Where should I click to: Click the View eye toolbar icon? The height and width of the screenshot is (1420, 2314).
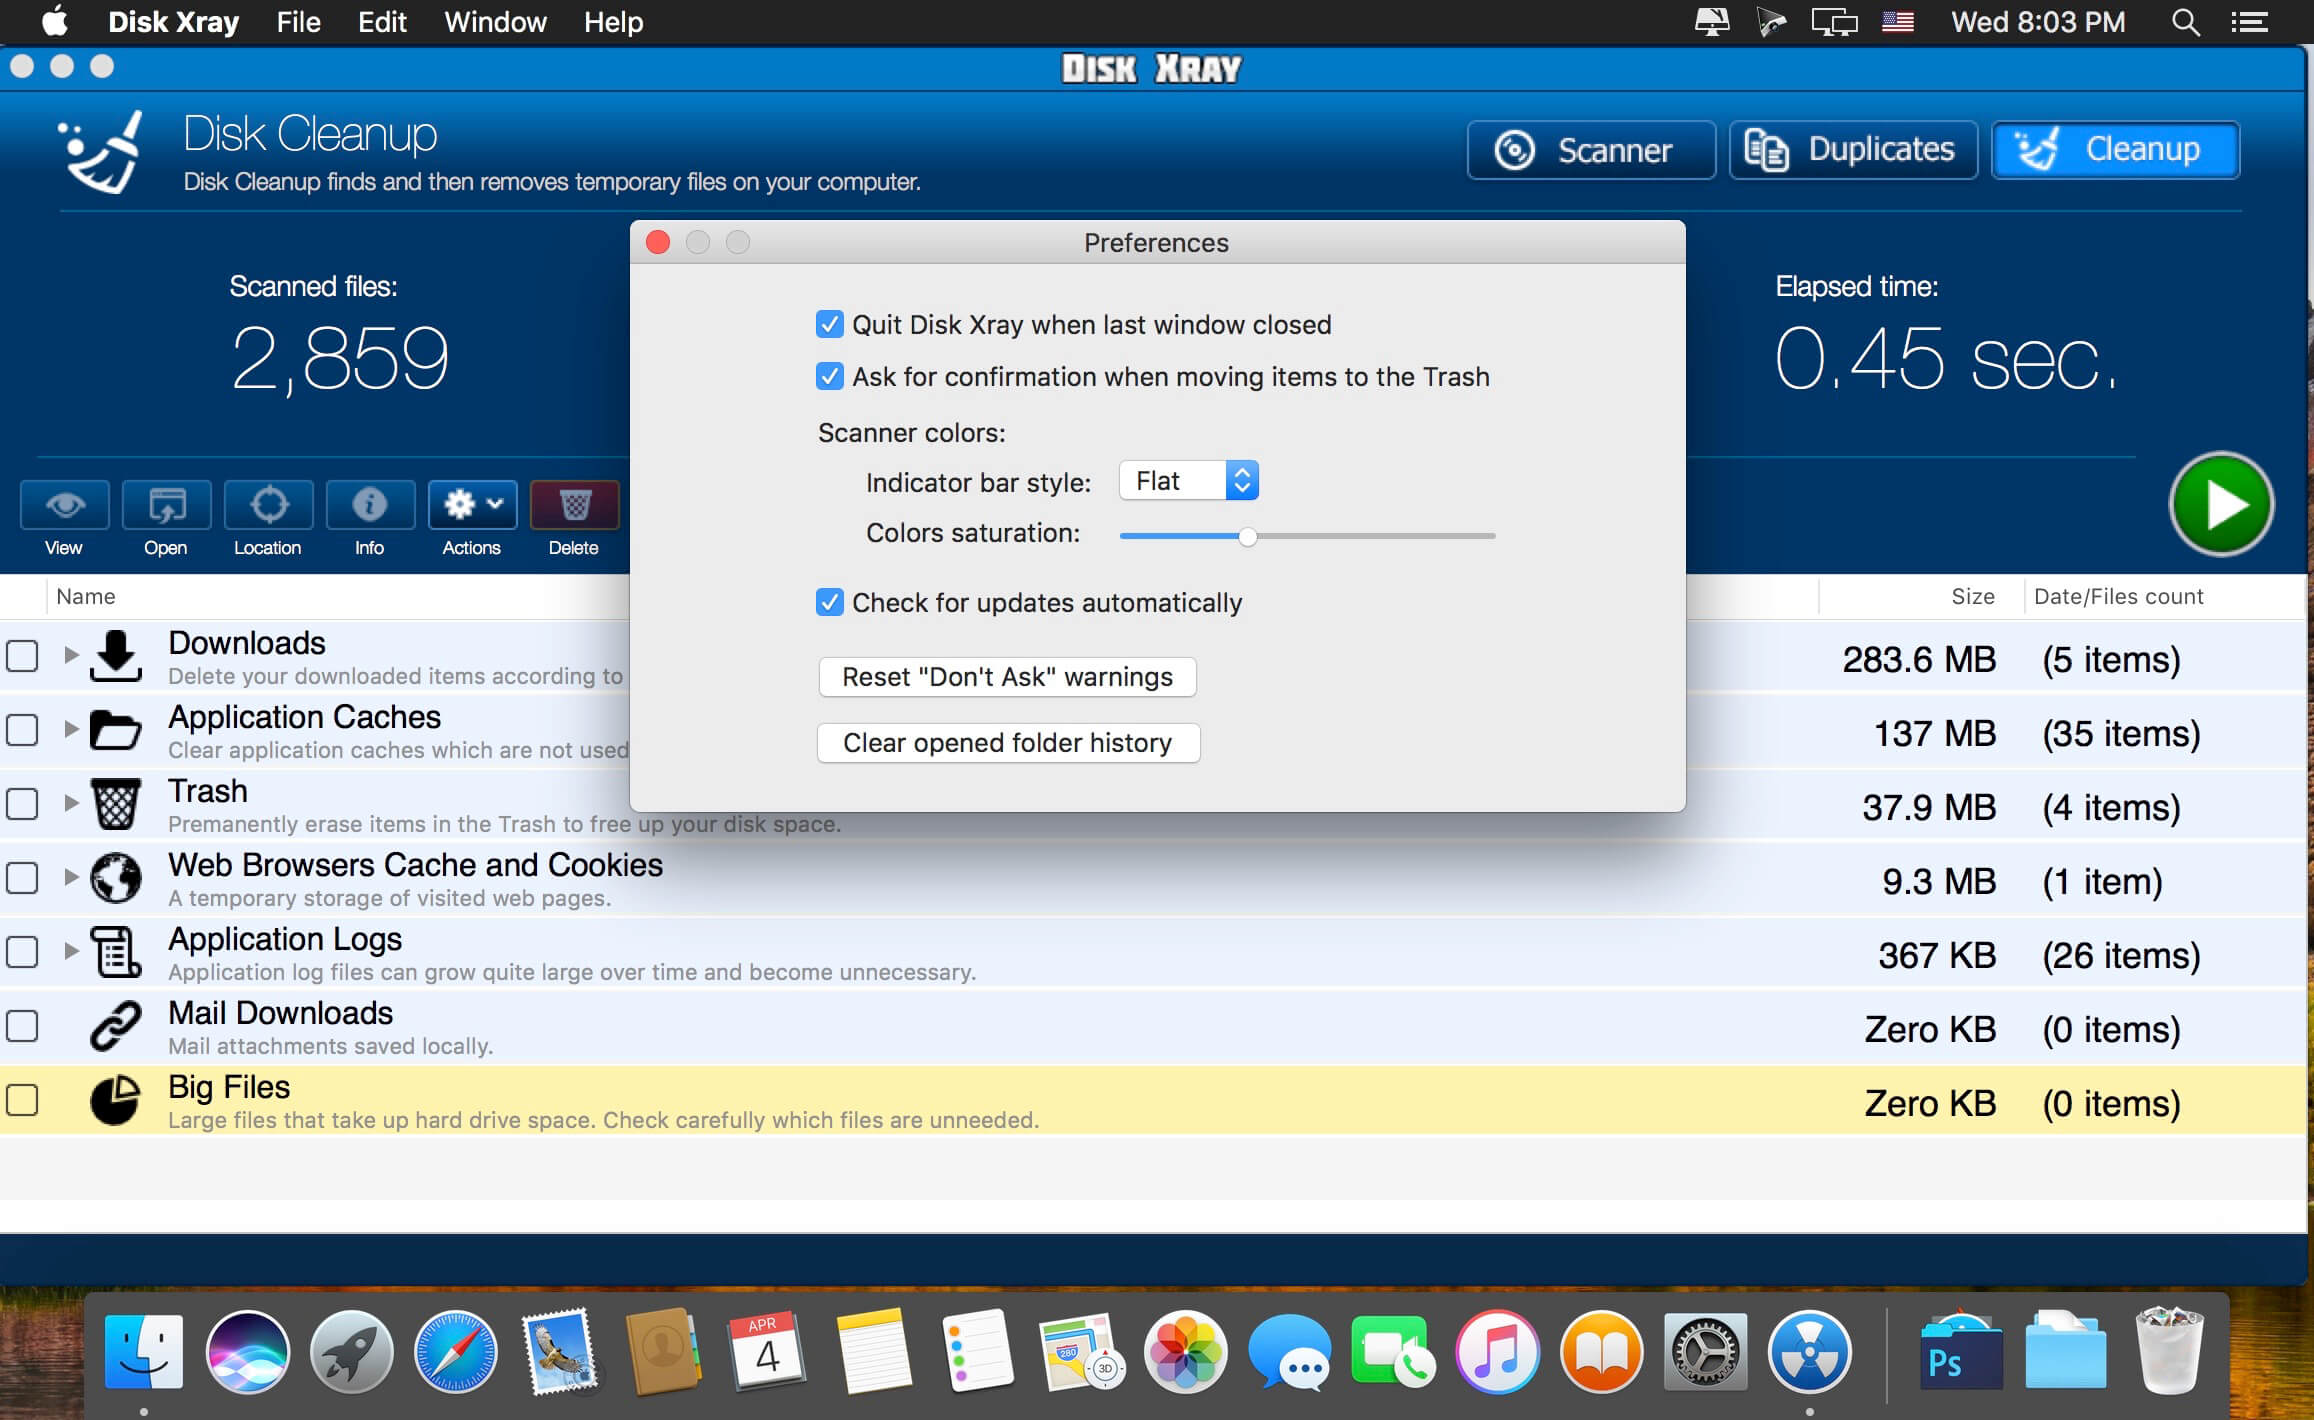click(x=65, y=505)
